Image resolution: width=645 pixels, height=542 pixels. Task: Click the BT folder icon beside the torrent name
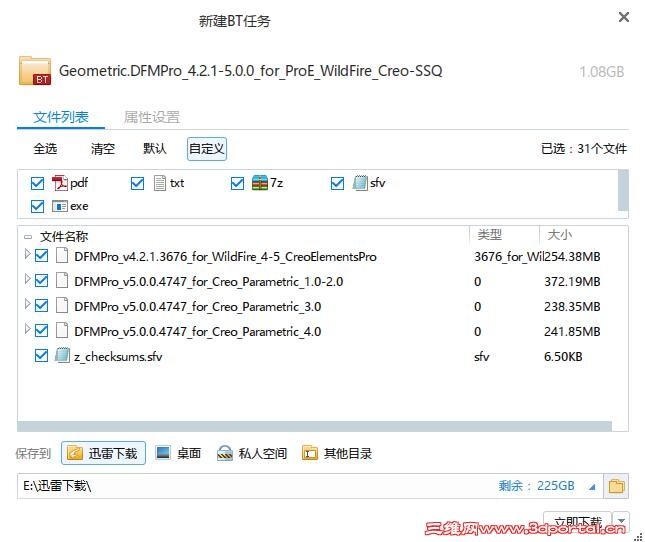[x=35, y=71]
